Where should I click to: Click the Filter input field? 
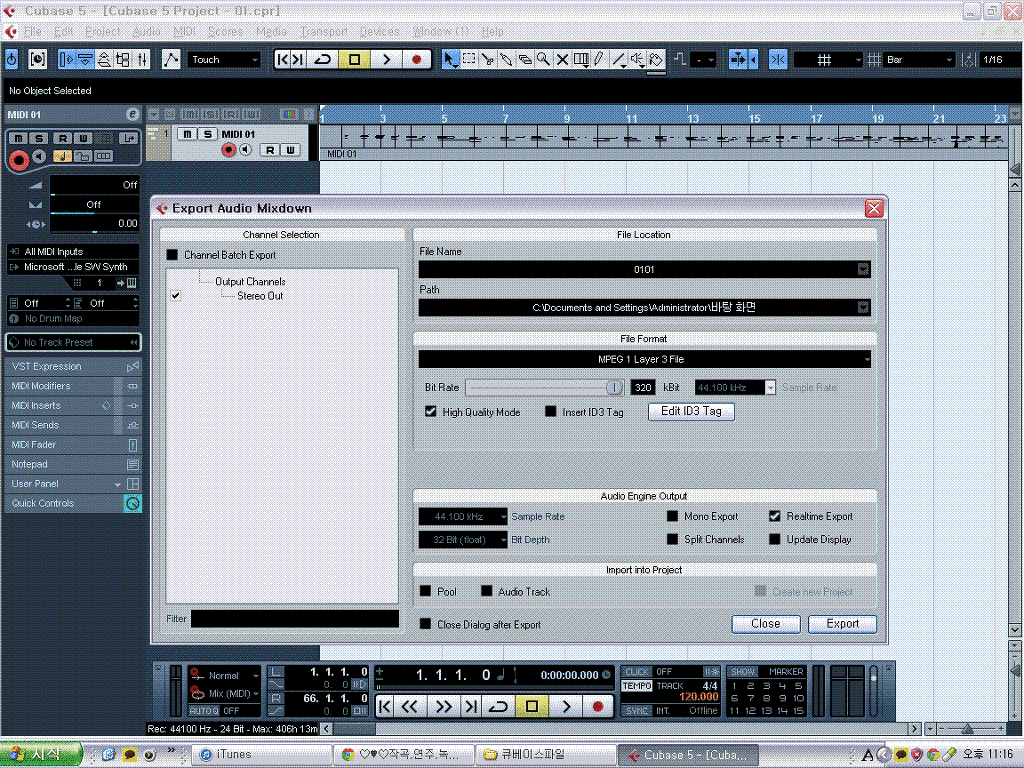coord(295,618)
